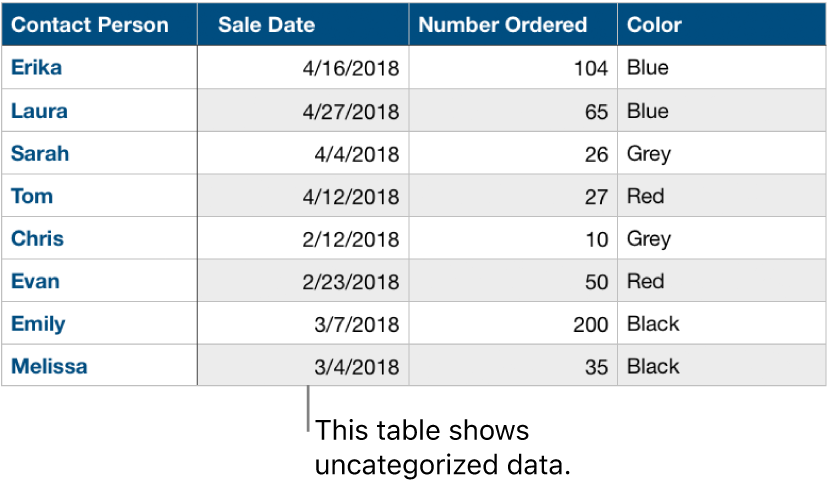Click the Evan contact name cell
This screenshot has height=492, width=828.
tap(36, 281)
